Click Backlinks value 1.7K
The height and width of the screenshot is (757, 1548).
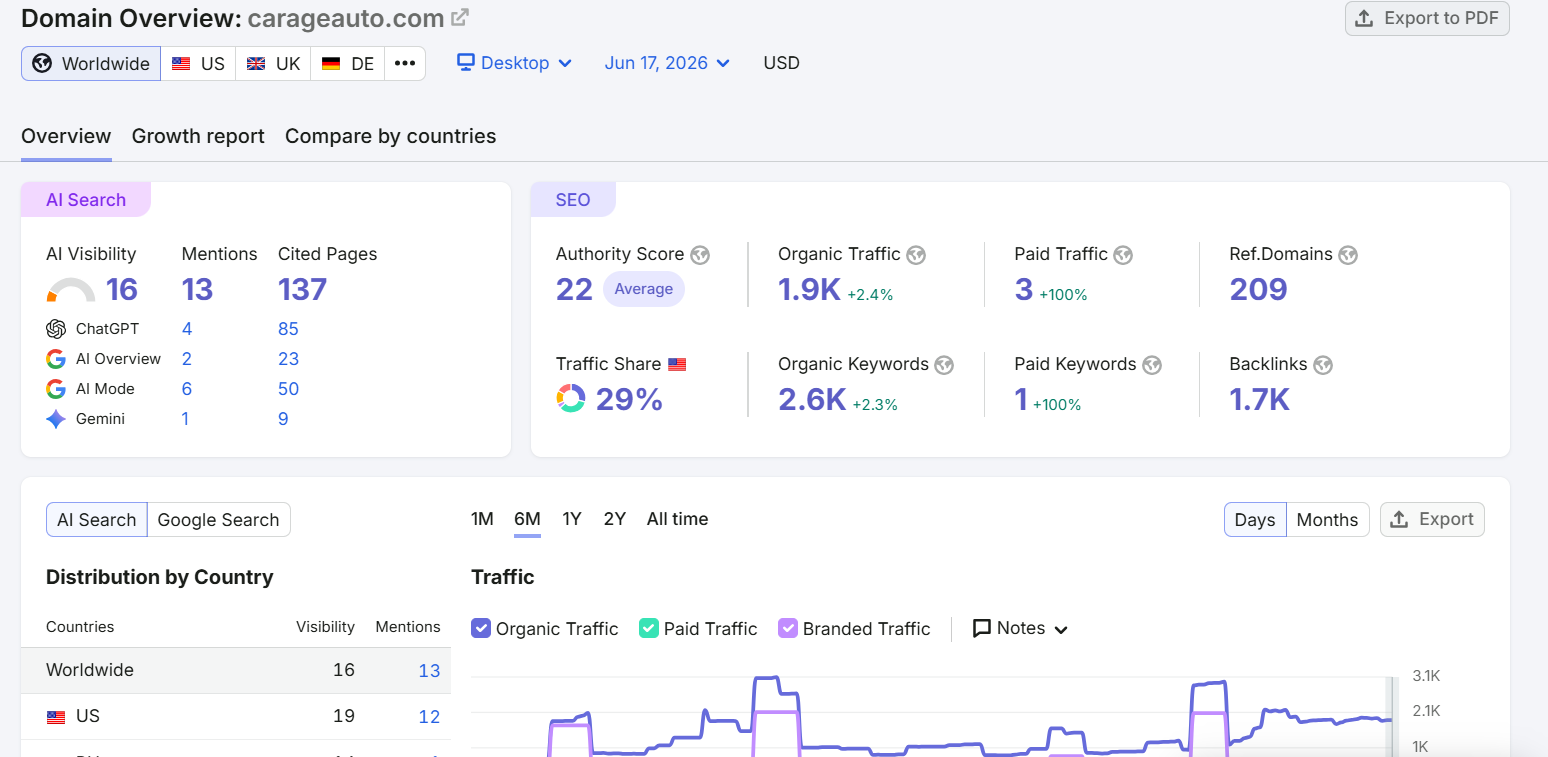coord(1259,400)
